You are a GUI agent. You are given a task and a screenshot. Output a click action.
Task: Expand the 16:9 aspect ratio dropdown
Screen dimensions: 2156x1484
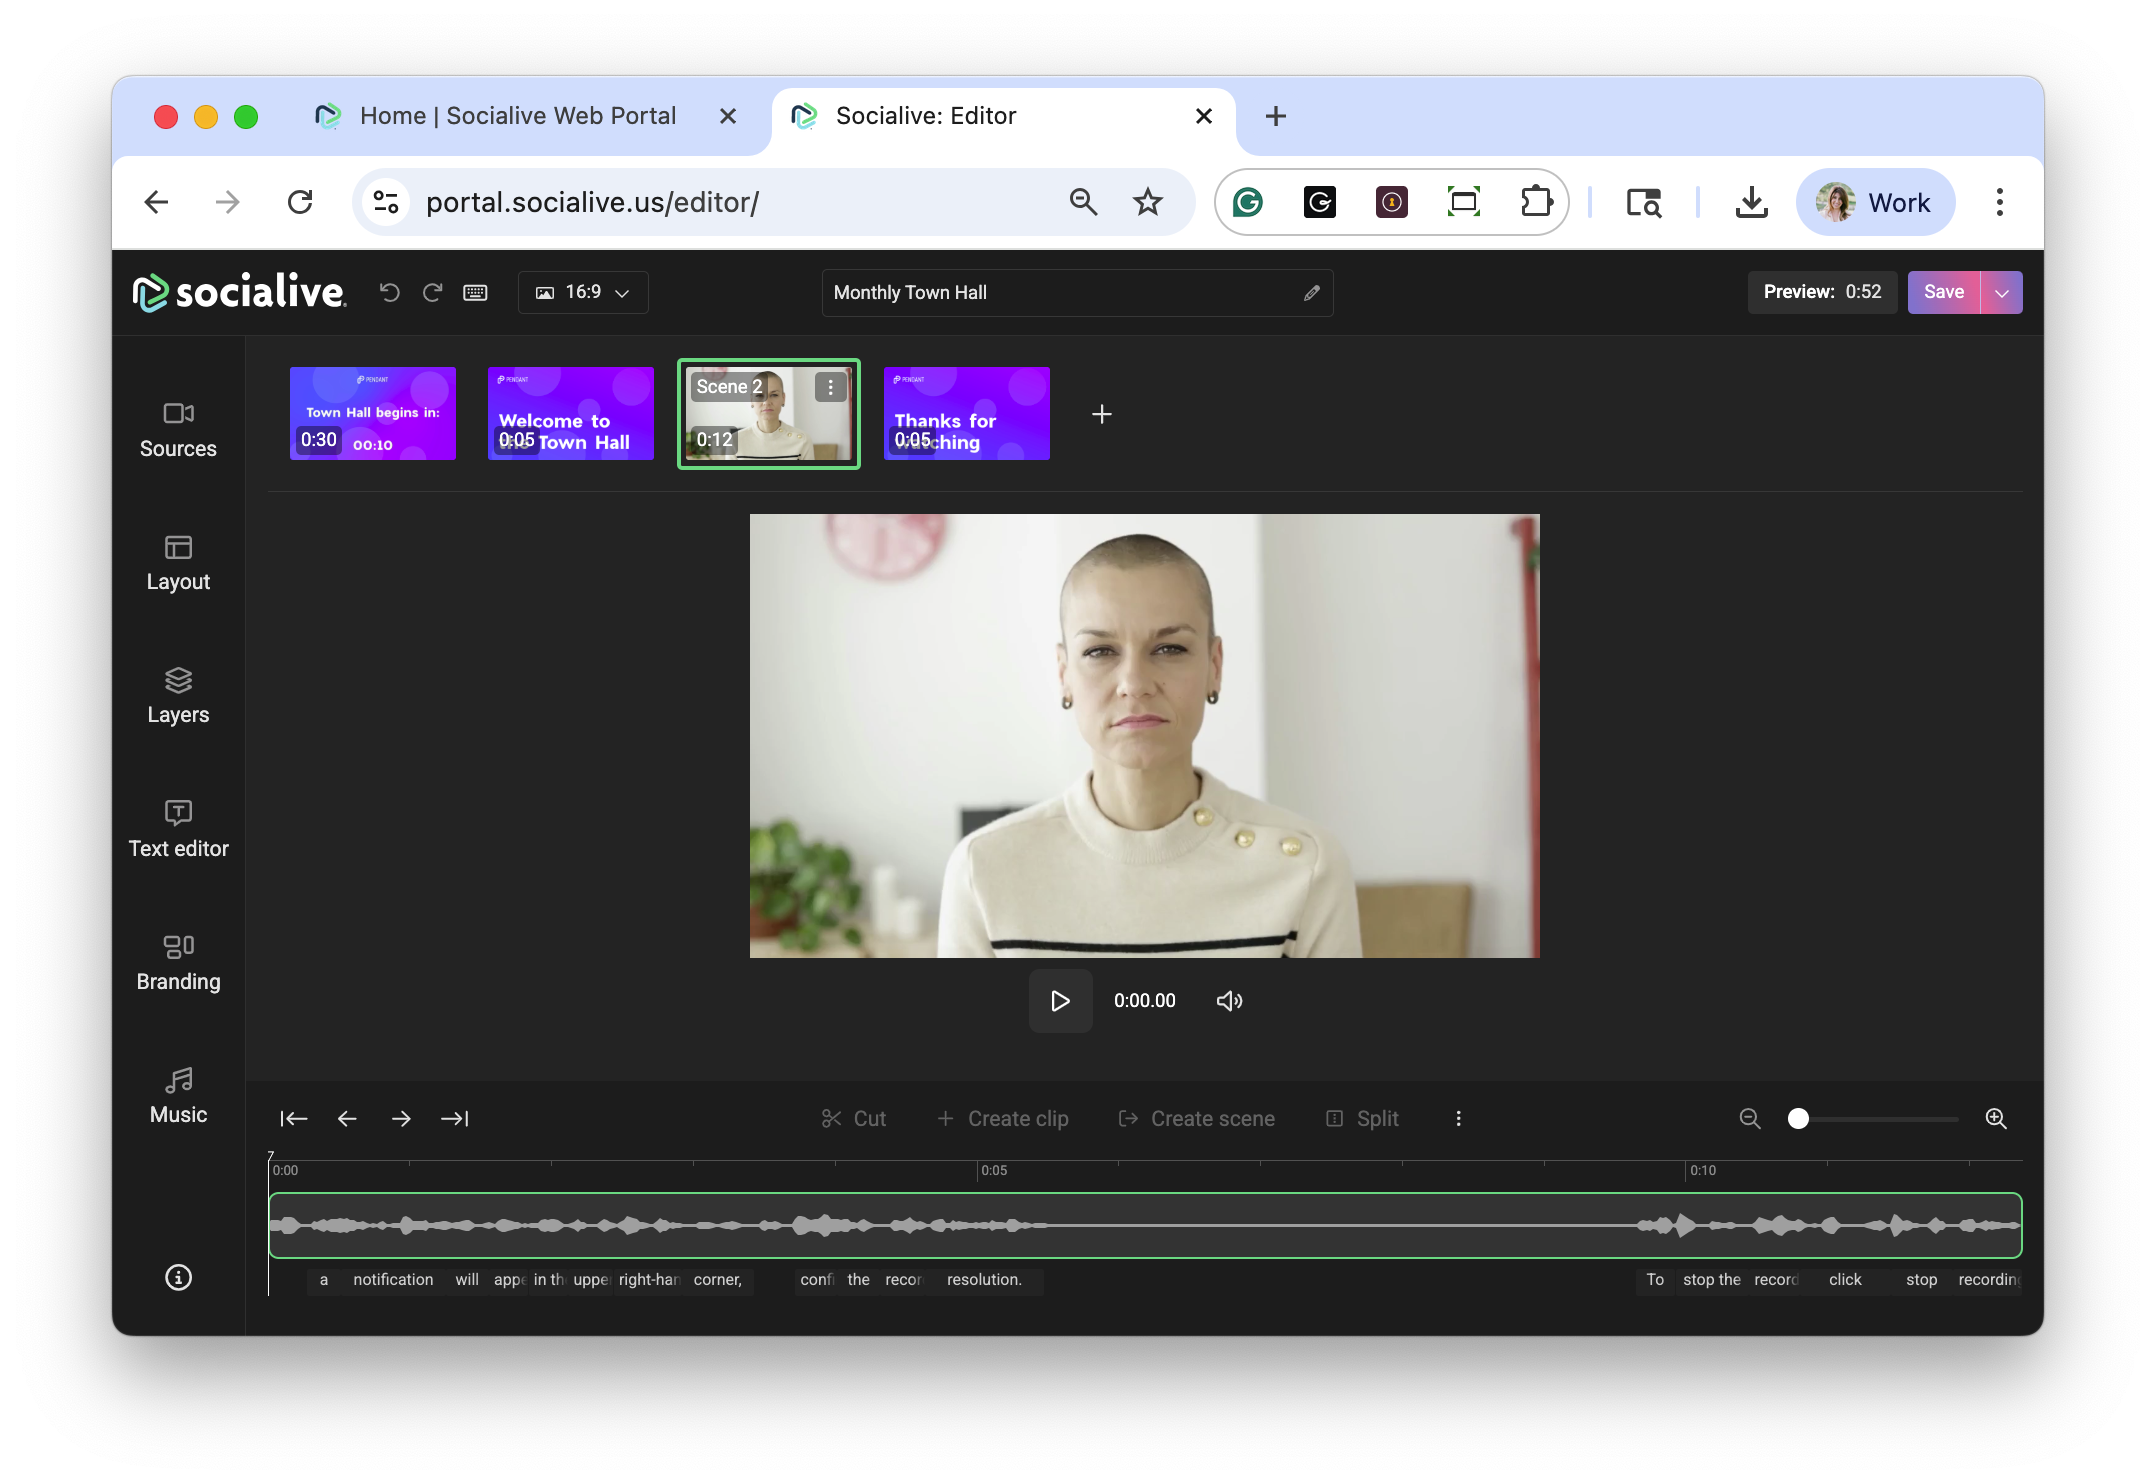[583, 292]
